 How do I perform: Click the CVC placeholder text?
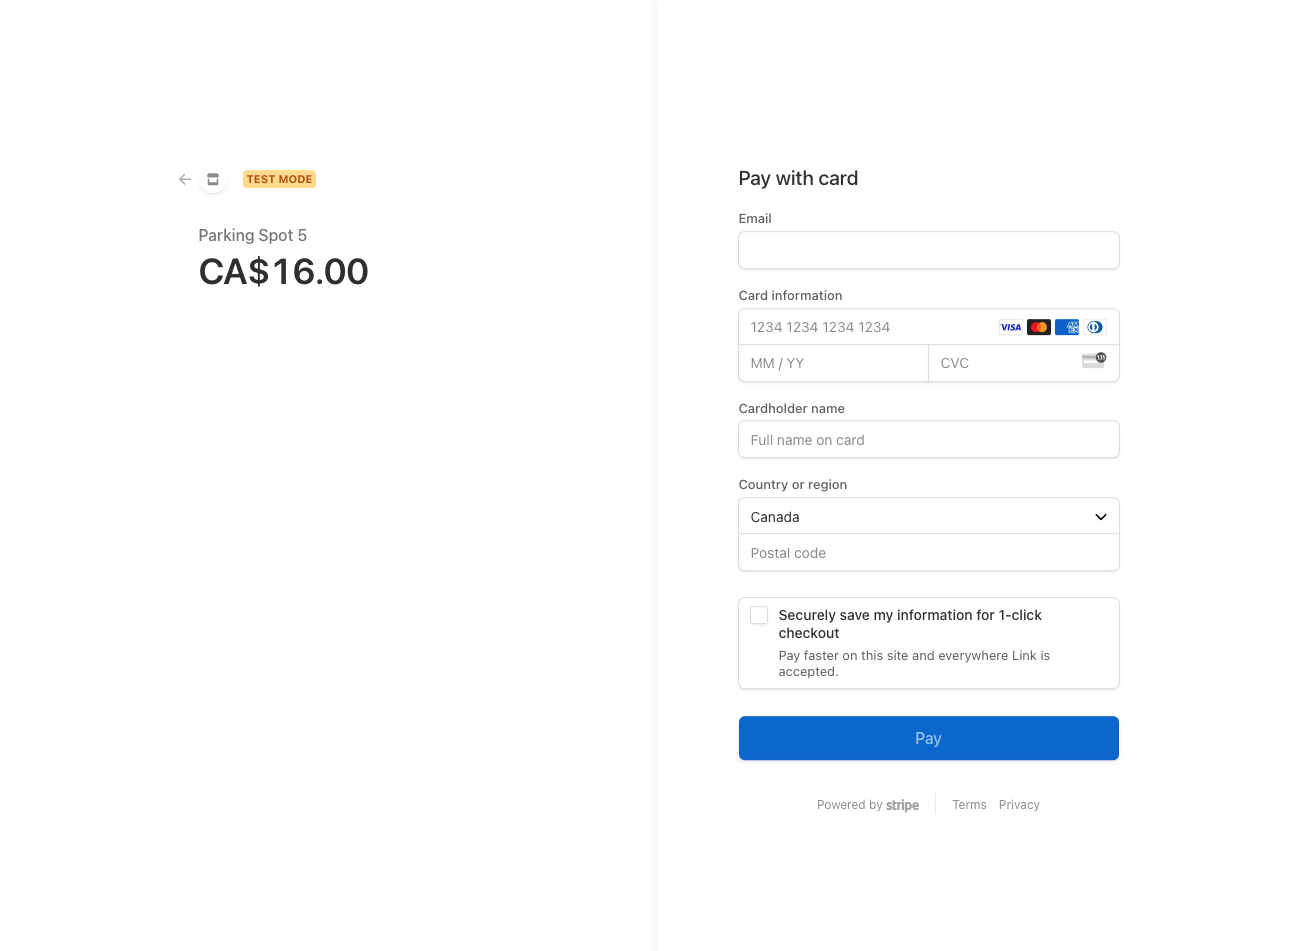pyautogui.click(x=955, y=363)
